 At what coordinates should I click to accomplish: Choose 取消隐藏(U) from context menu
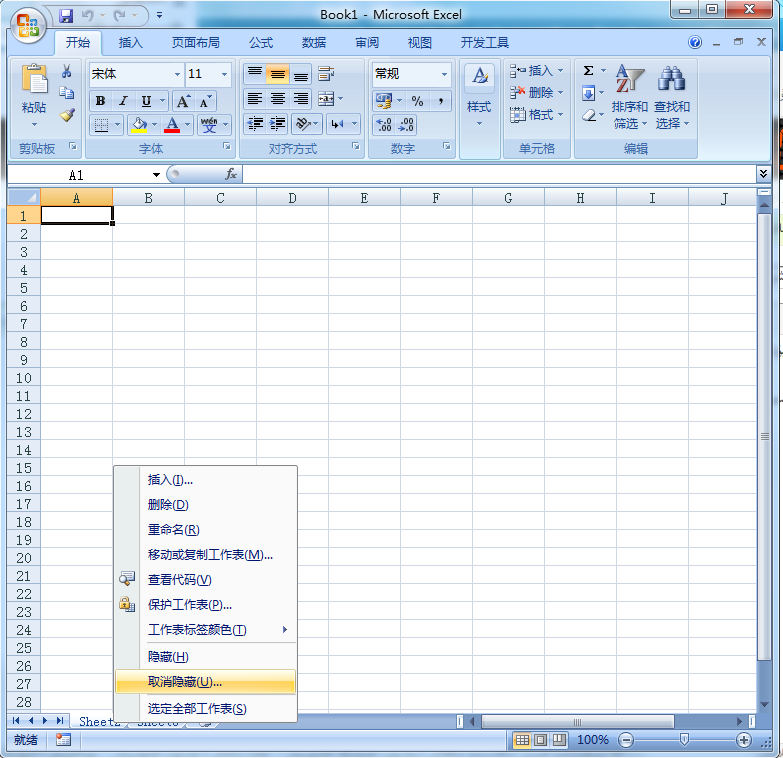206,682
